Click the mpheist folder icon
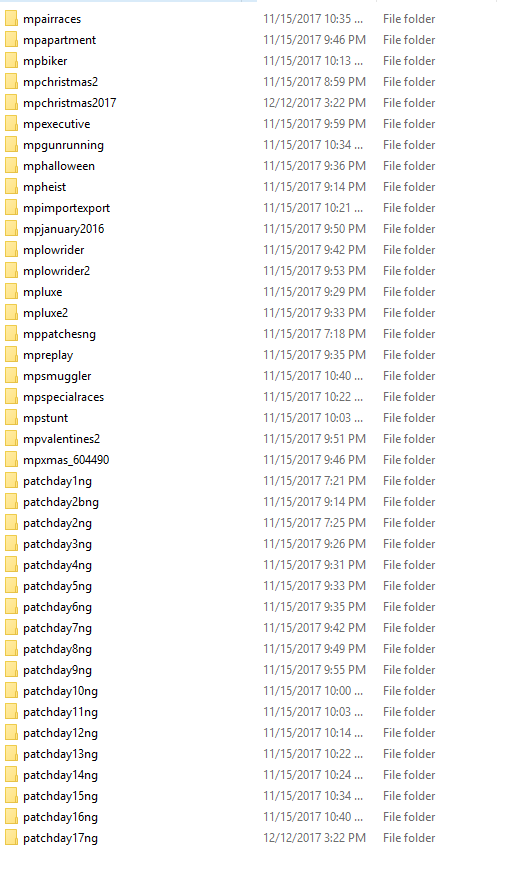514x878 pixels. (11, 187)
